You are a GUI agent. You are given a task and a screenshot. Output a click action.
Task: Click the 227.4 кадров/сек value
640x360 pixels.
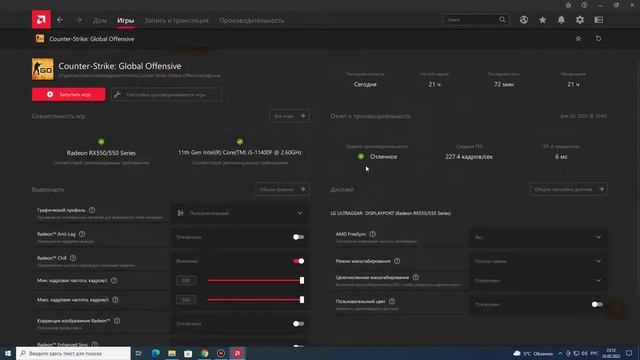point(469,156)
